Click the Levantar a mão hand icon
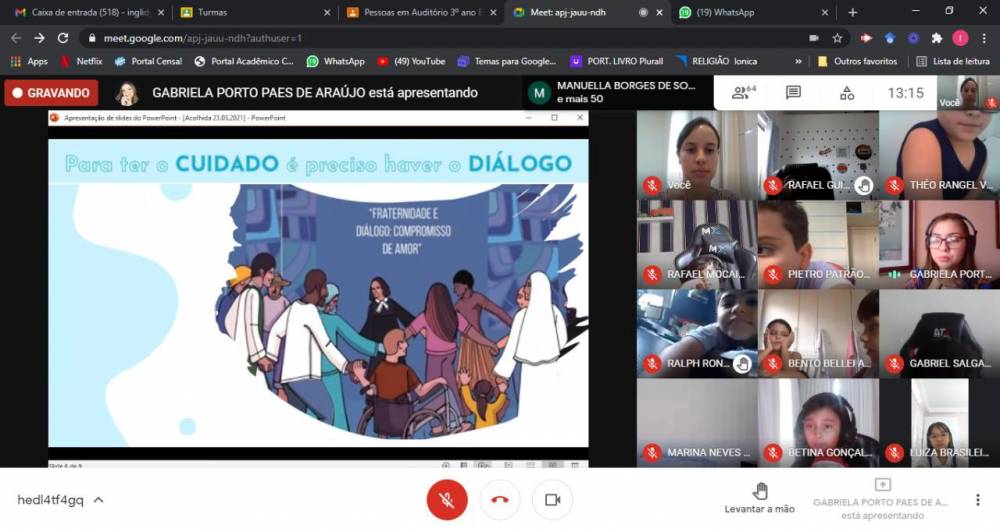1000x532 pixels. 760,490
